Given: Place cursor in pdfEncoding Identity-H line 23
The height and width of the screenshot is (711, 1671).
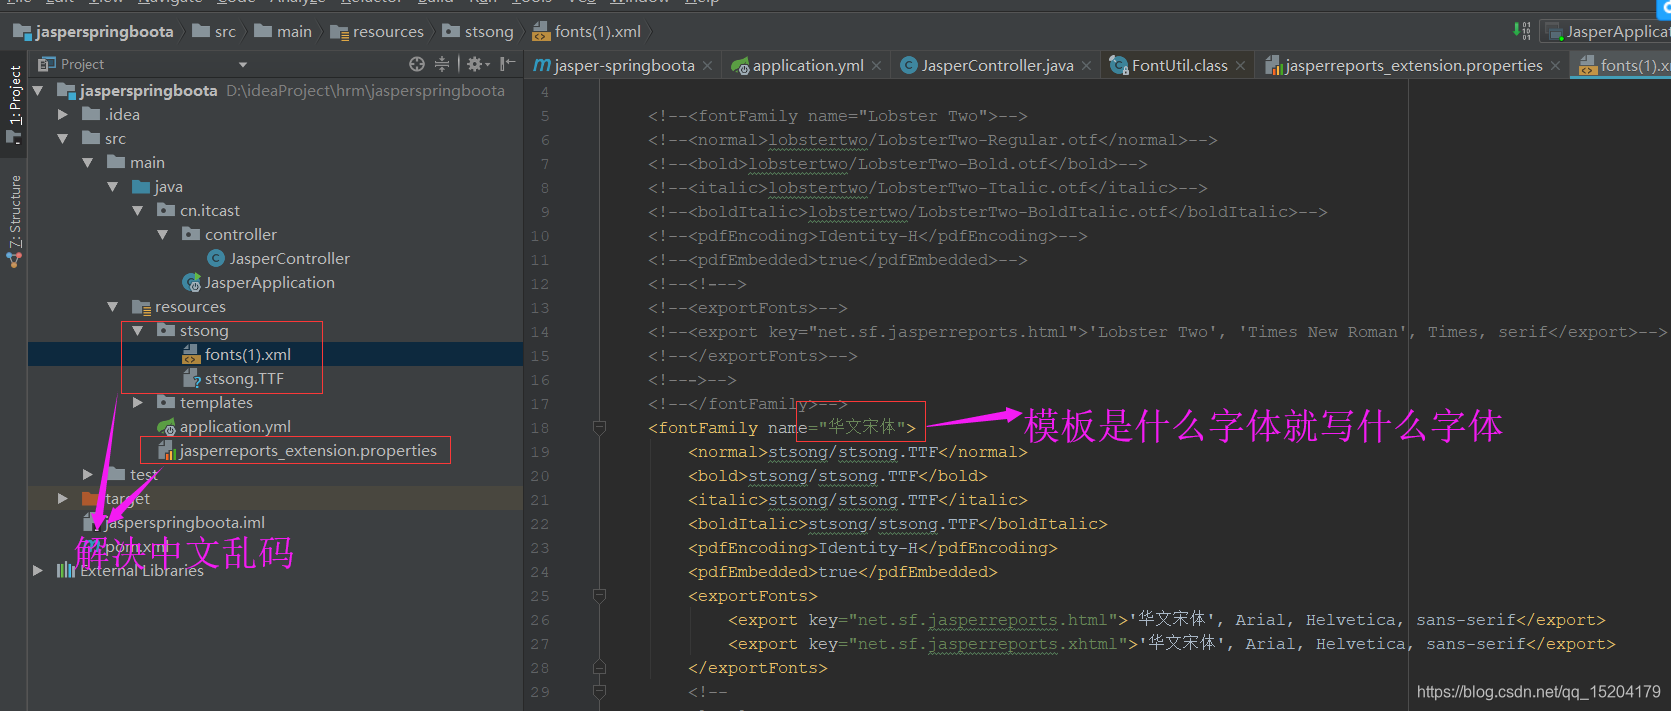Looking at the screenshot, I should 872,548.
